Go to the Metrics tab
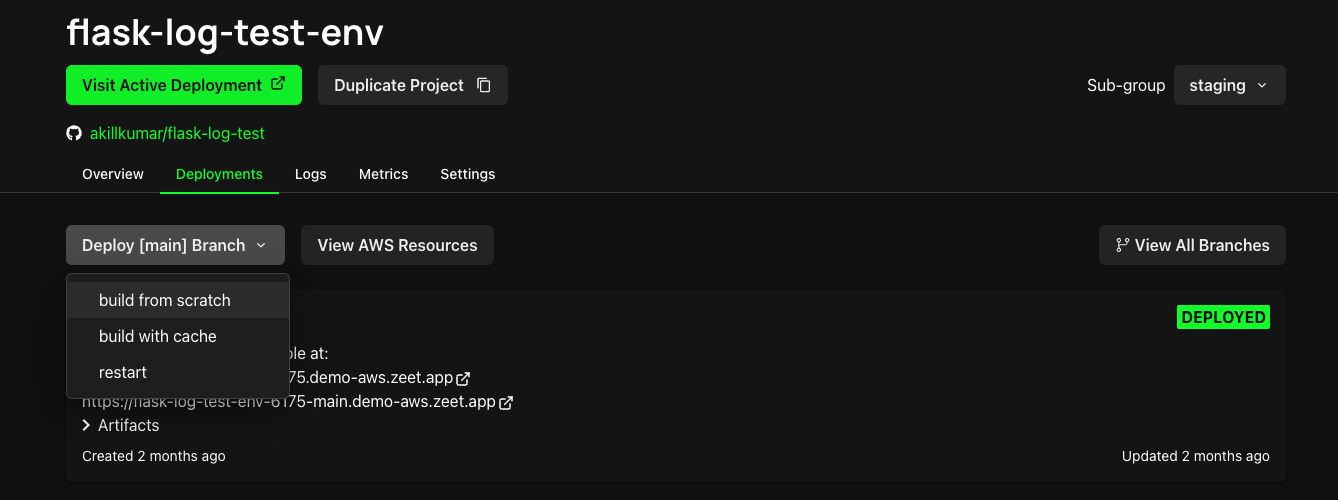The height and width of the screenshot is (500, 1338). pos(384,174)
